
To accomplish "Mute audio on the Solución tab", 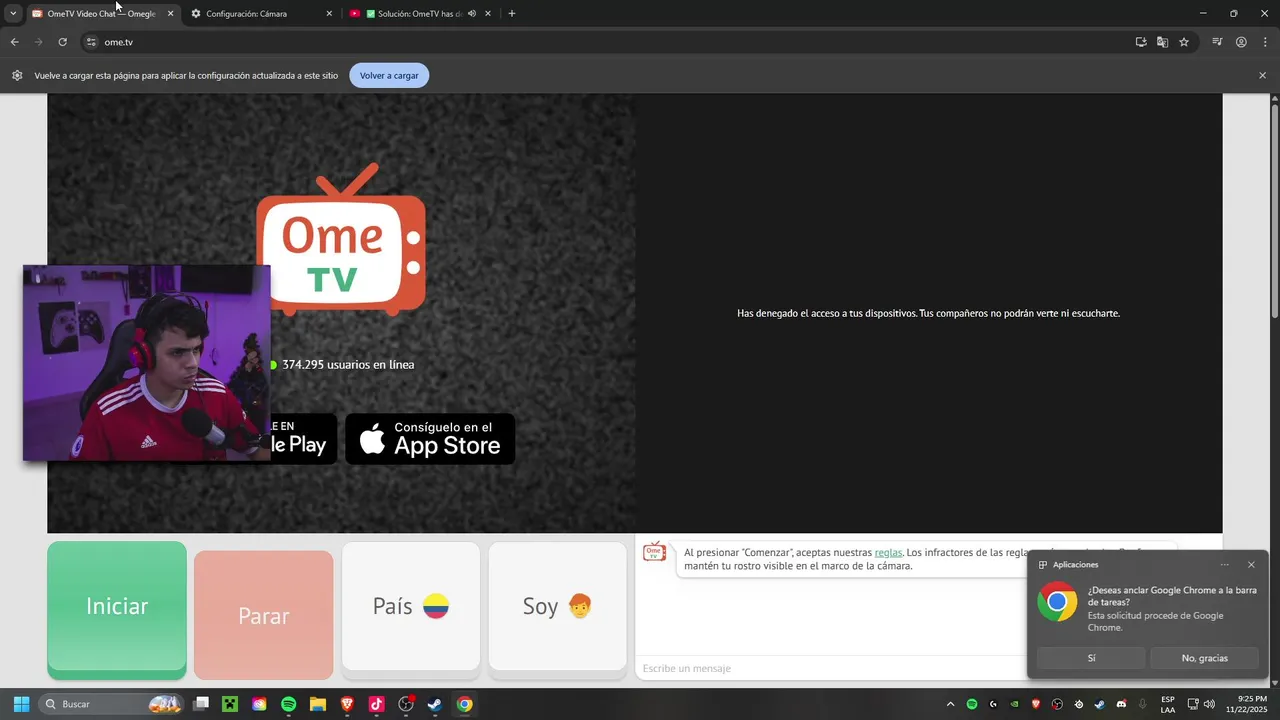I will pyautogui.click(x=471, y=14).
